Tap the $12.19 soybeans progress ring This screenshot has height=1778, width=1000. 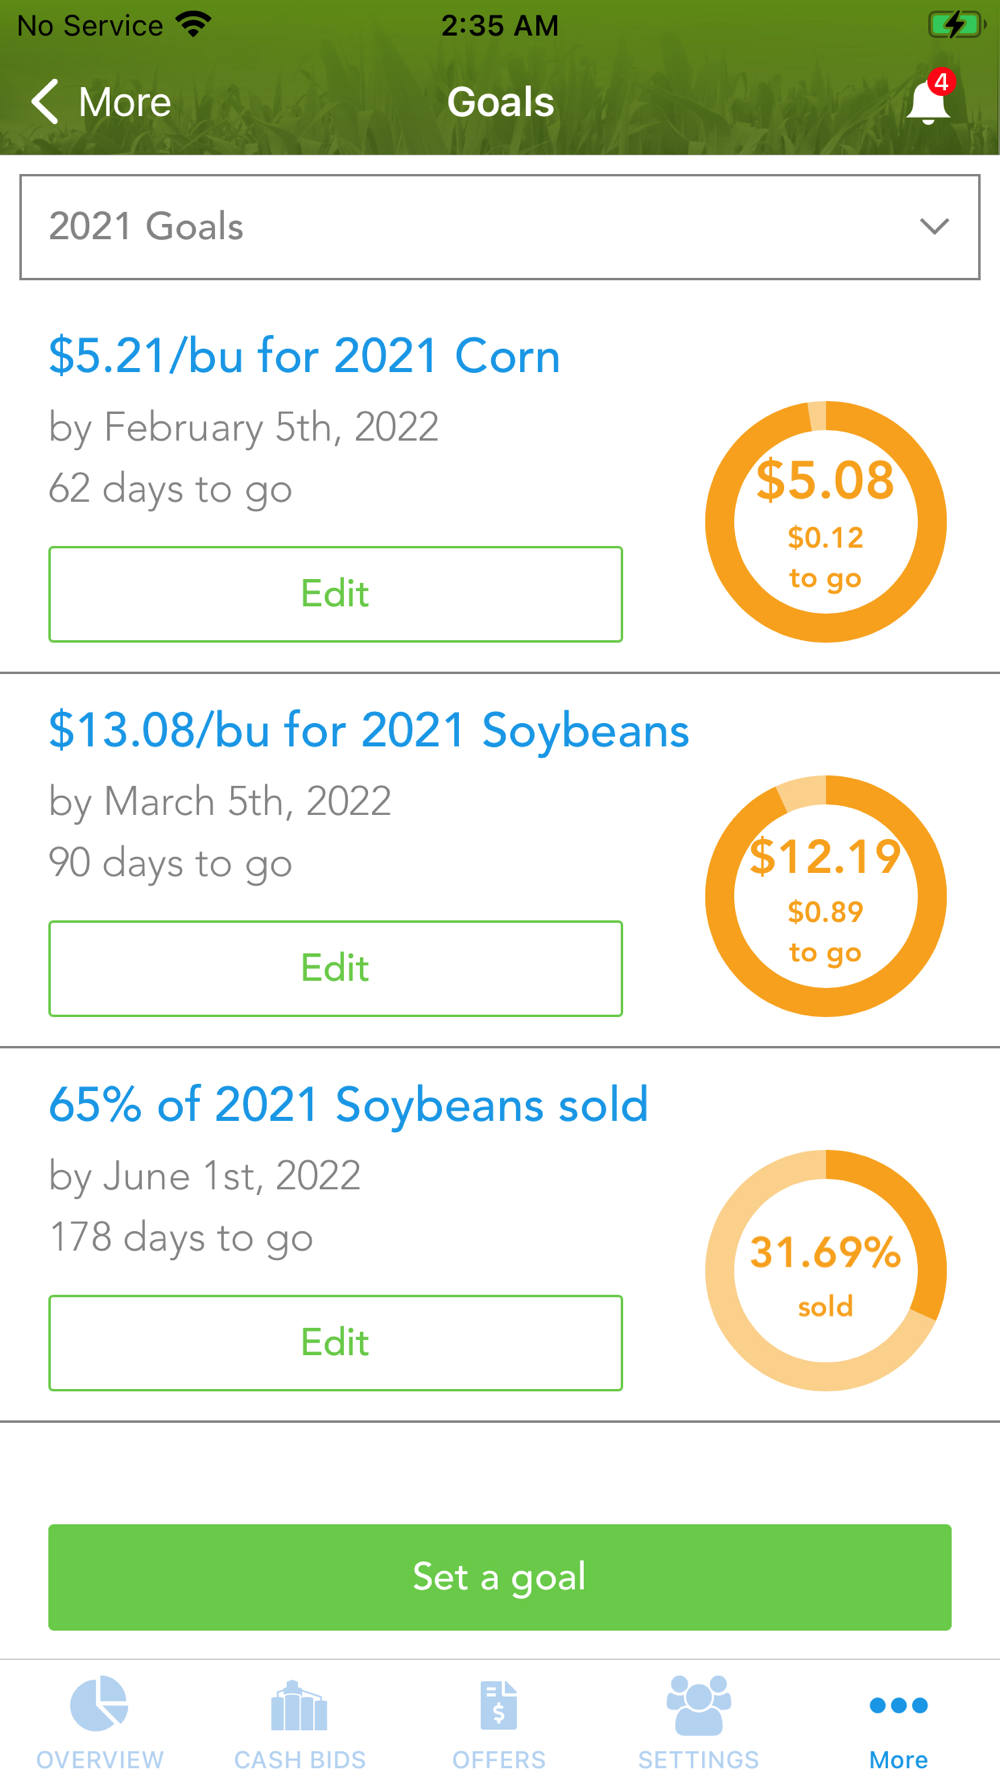[825, 895]
